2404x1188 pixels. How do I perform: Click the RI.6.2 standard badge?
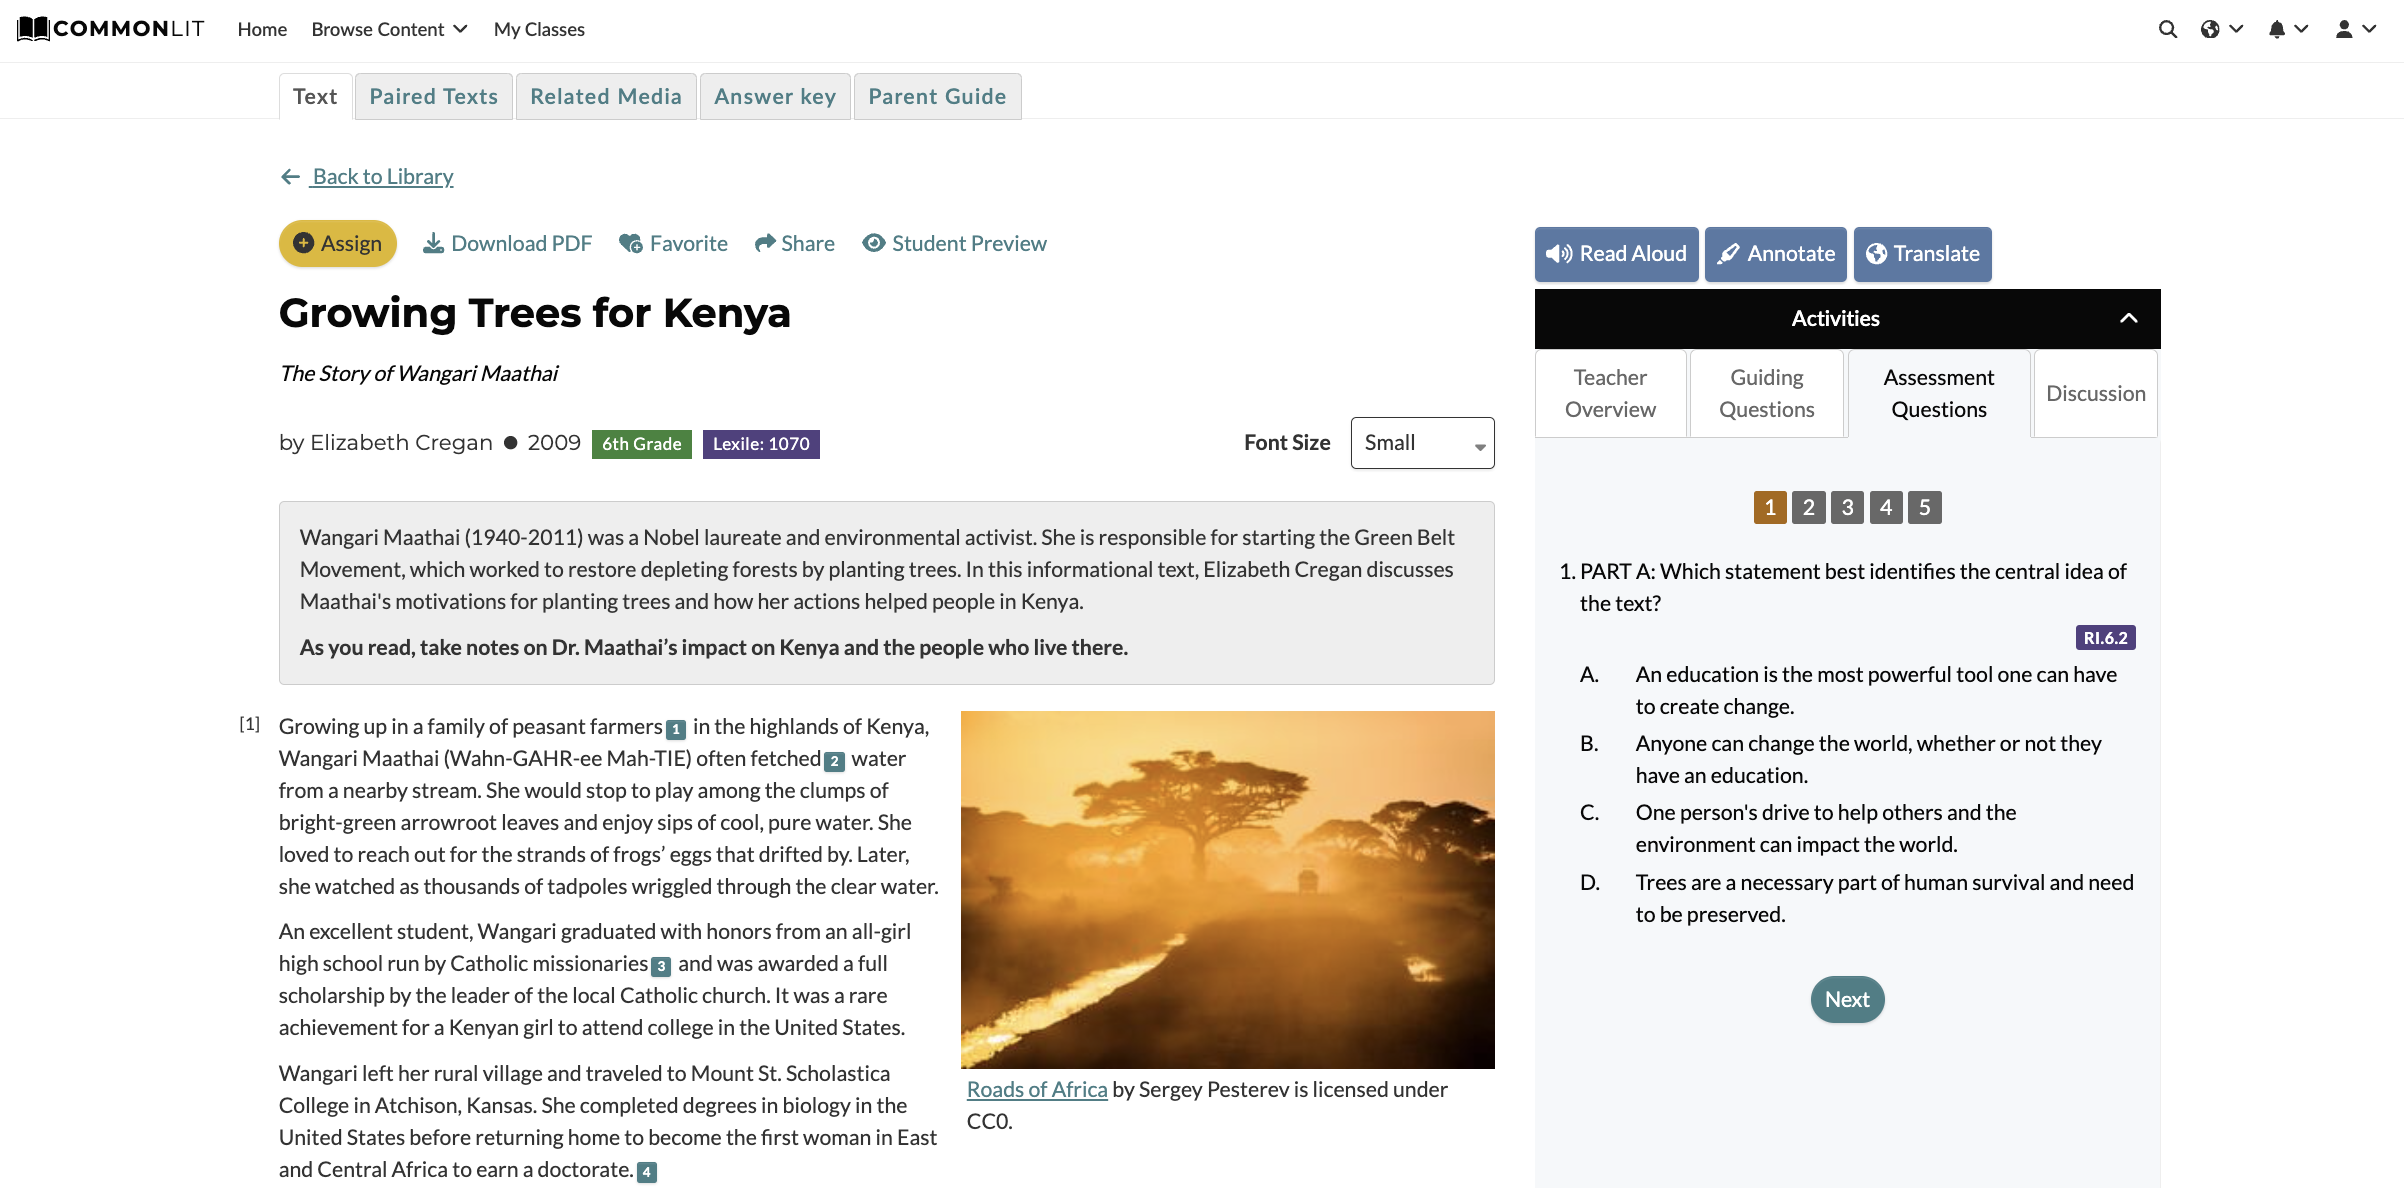point(2106,638)
